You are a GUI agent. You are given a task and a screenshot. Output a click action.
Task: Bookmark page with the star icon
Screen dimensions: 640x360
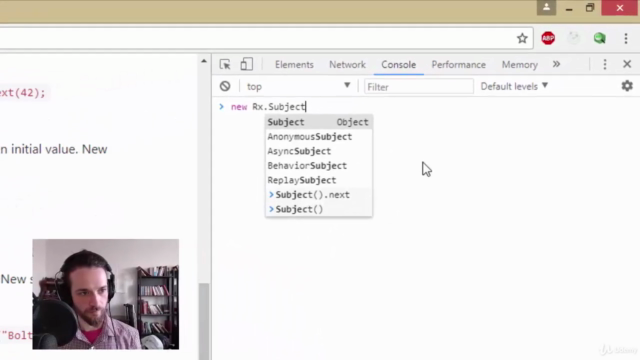[x=522, y=38]
